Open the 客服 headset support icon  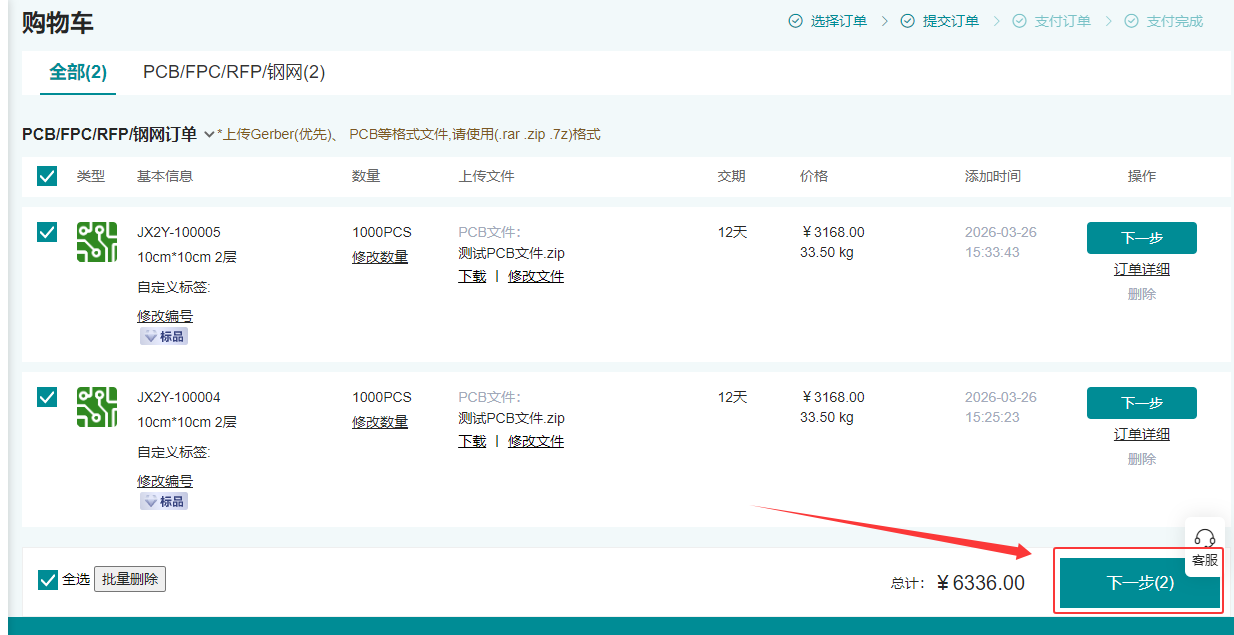[1205, 538]
